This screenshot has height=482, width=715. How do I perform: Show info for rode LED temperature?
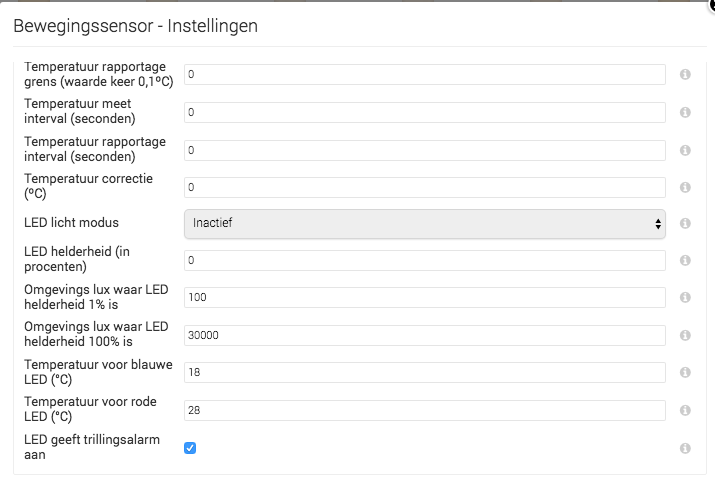685,411
